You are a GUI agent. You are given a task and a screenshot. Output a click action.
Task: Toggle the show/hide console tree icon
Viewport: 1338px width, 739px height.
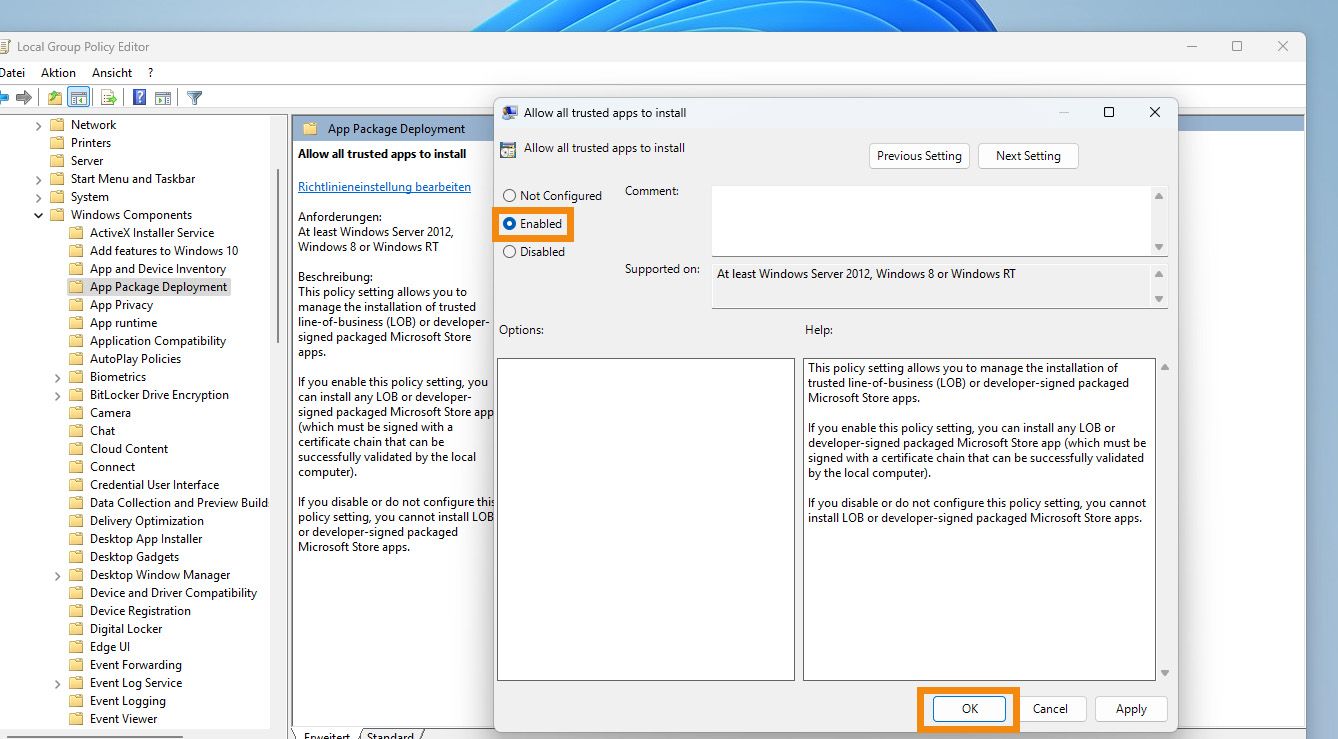click(x=78, y=98)
